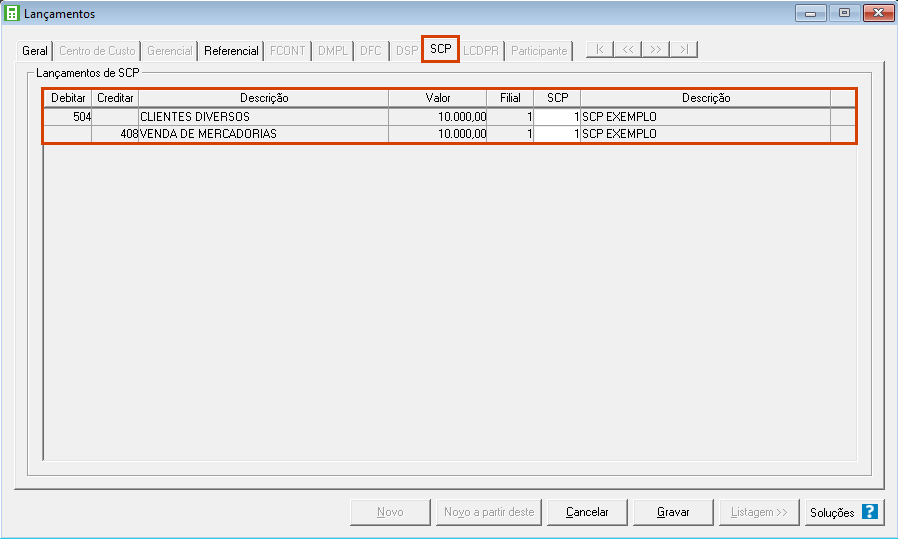This screenshot has width=898, height=539.
Task: Switch to the Geral tab
Action: 35,51
